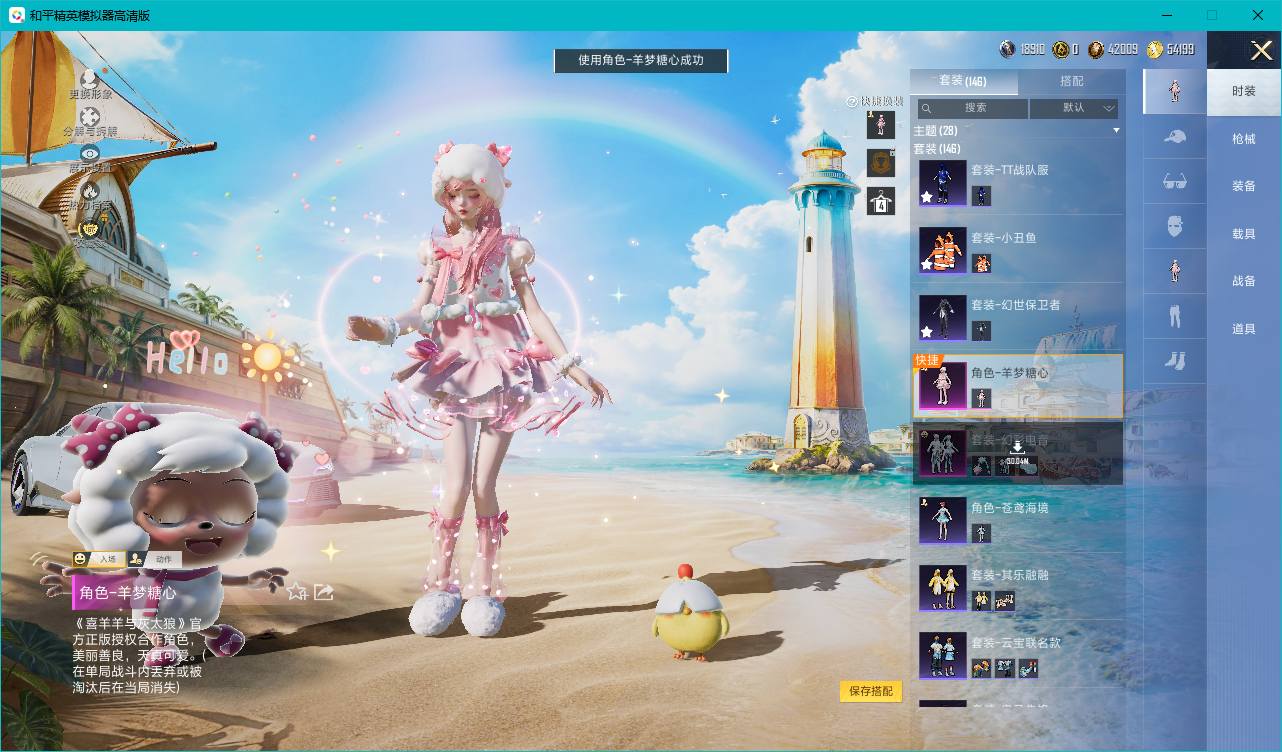1282x752 pixels.
Task: Share the 角色-羊梦糖心 outfit
Action: [323, 592]
